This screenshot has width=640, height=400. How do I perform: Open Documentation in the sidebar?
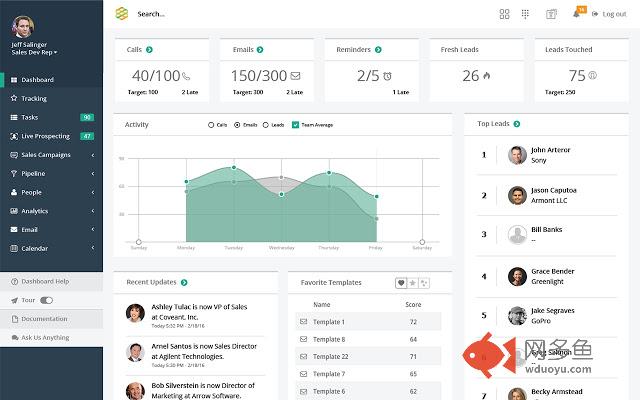tap(51, 319)
